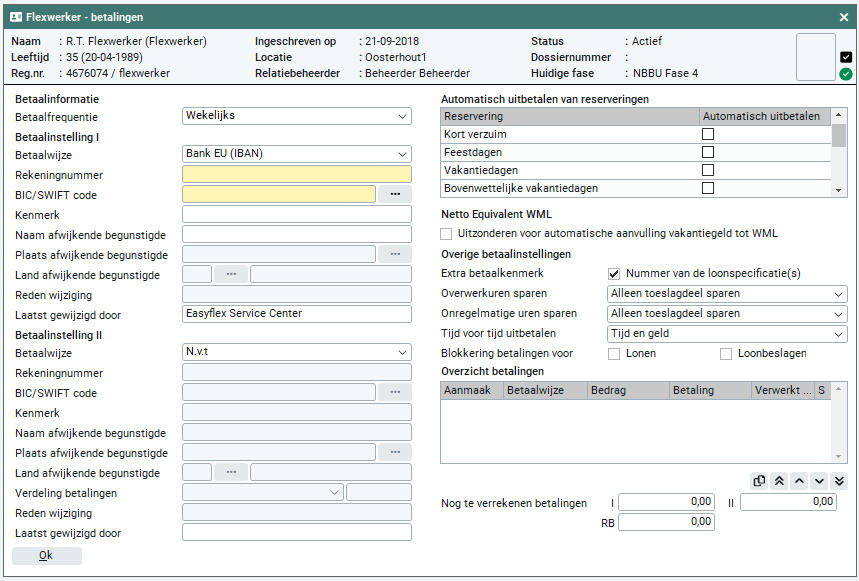859x581 pixels.
Task: Enable automatic payout for Kort verzuim
Action: click(x=708, y=134)
